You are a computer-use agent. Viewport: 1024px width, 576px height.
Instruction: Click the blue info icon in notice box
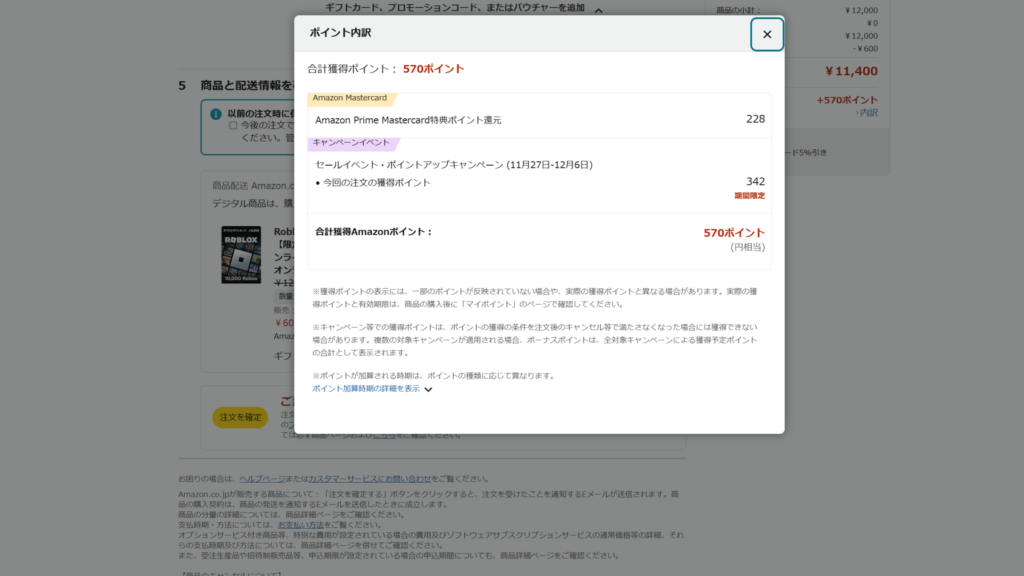click(x=216, y=114)
